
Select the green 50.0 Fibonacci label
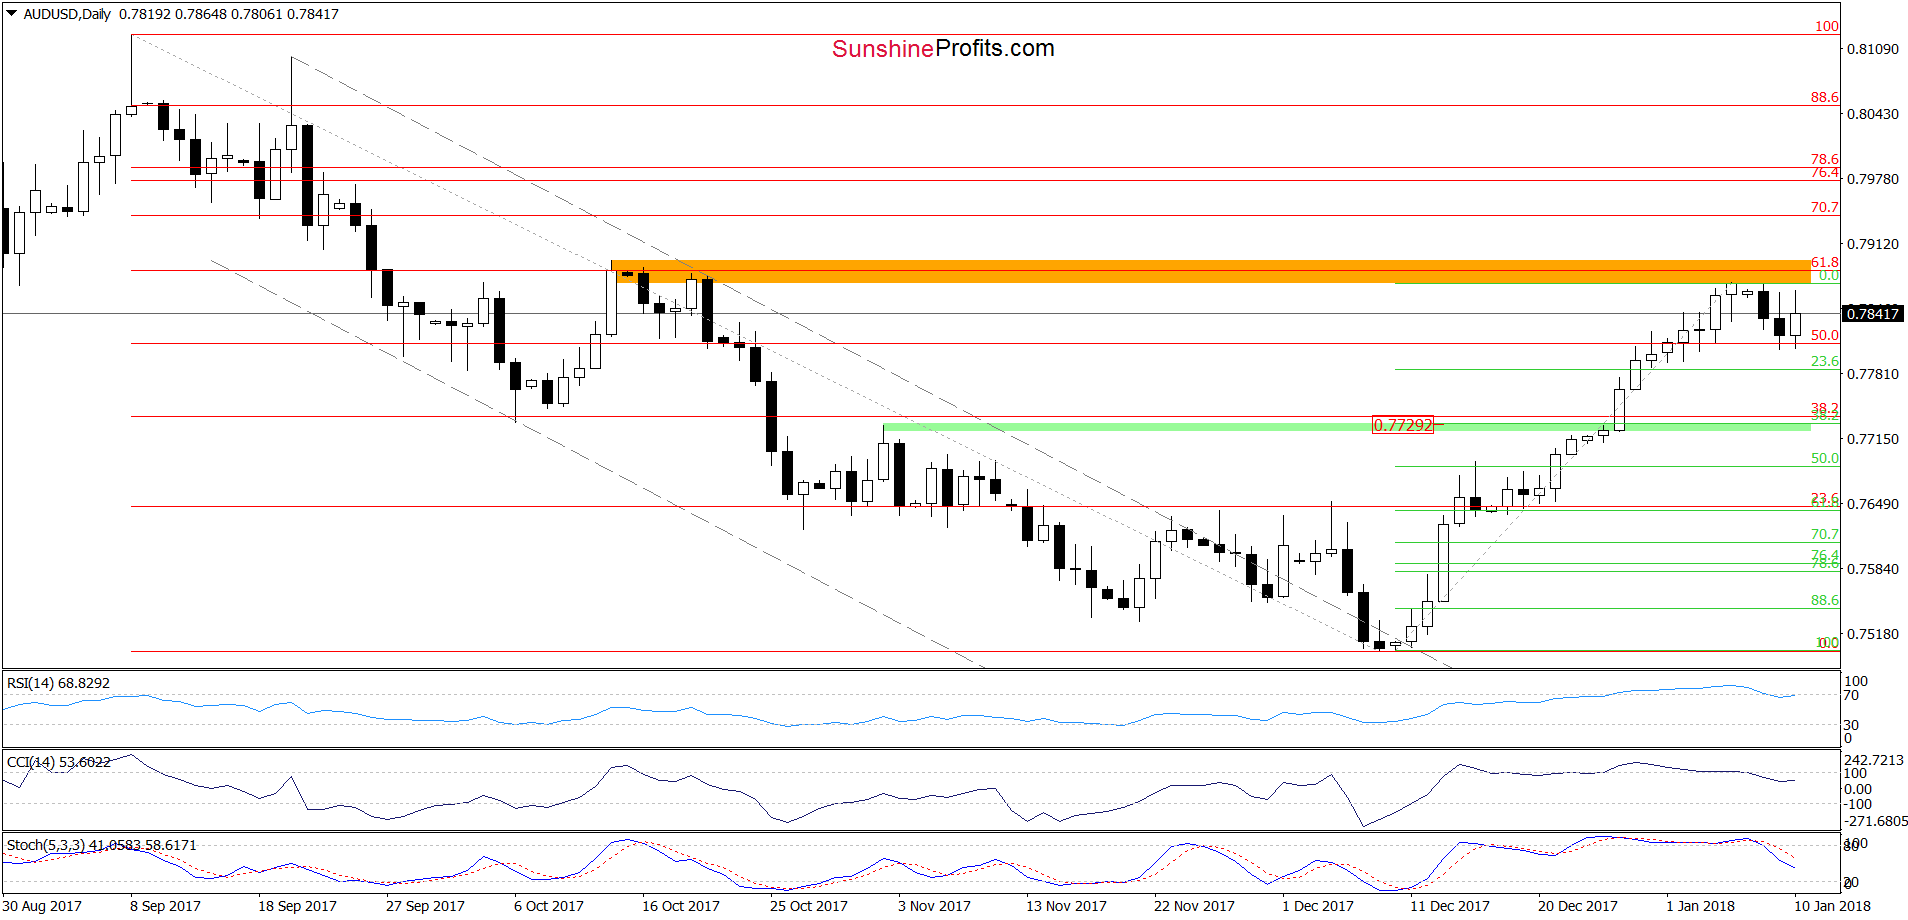1824,458
